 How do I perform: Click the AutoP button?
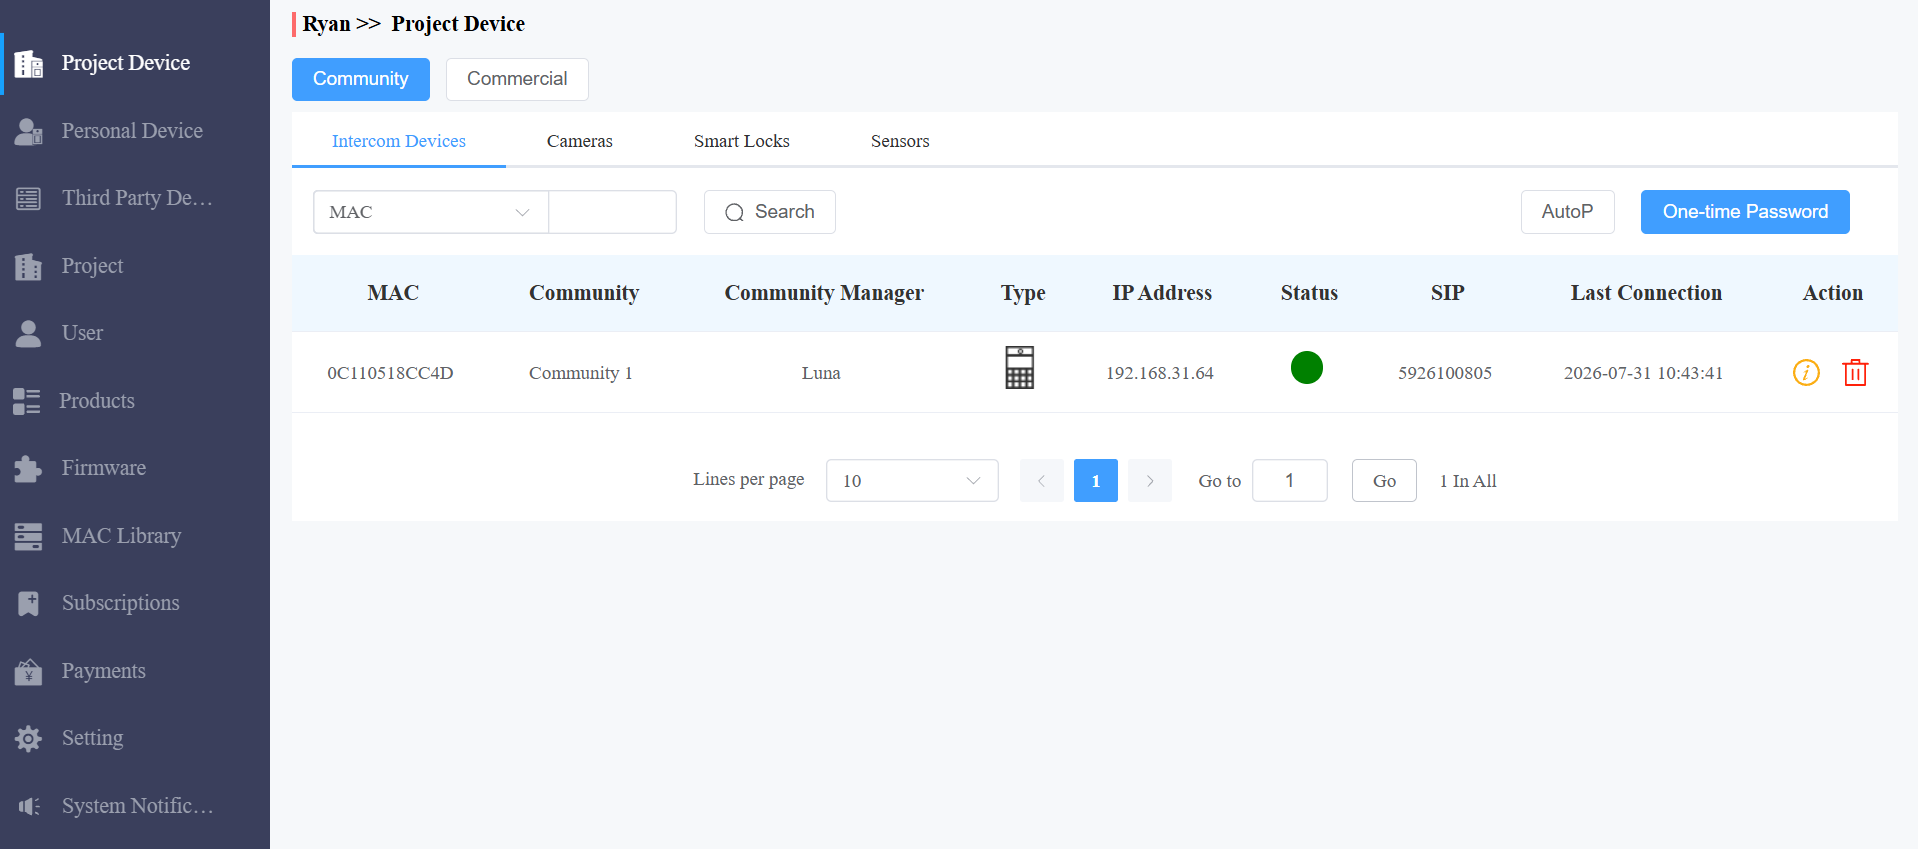coord(1568,212)
